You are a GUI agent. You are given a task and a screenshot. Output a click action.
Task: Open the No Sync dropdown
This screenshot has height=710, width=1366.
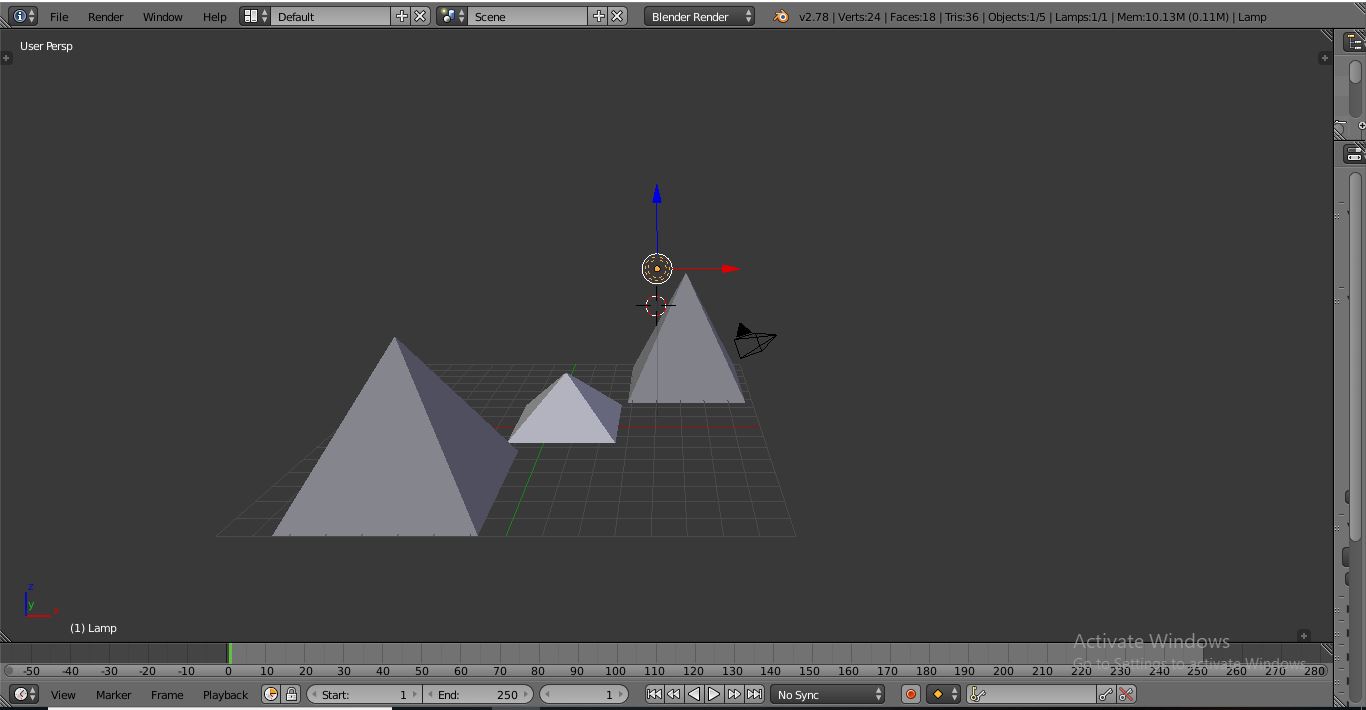[829, 694]
